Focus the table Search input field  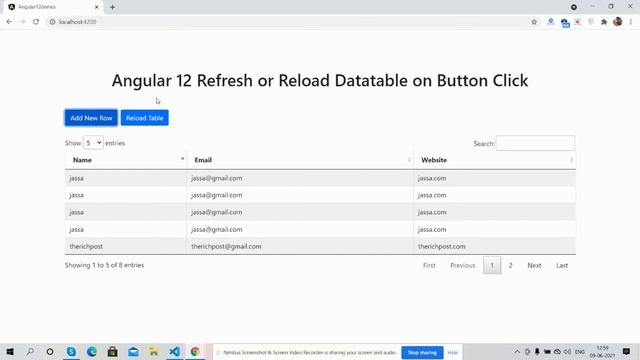(535, 143)
